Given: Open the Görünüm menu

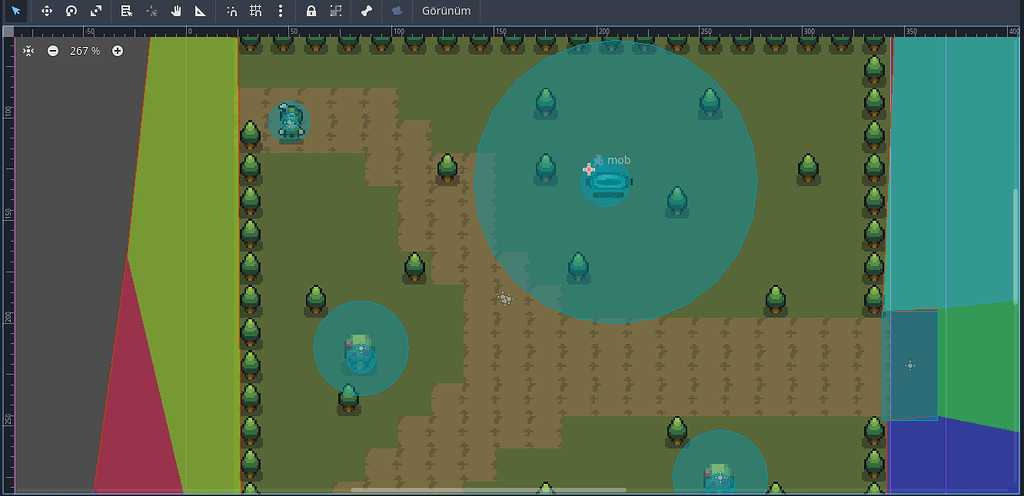Looking at the screenshot, I should (446, 11).
